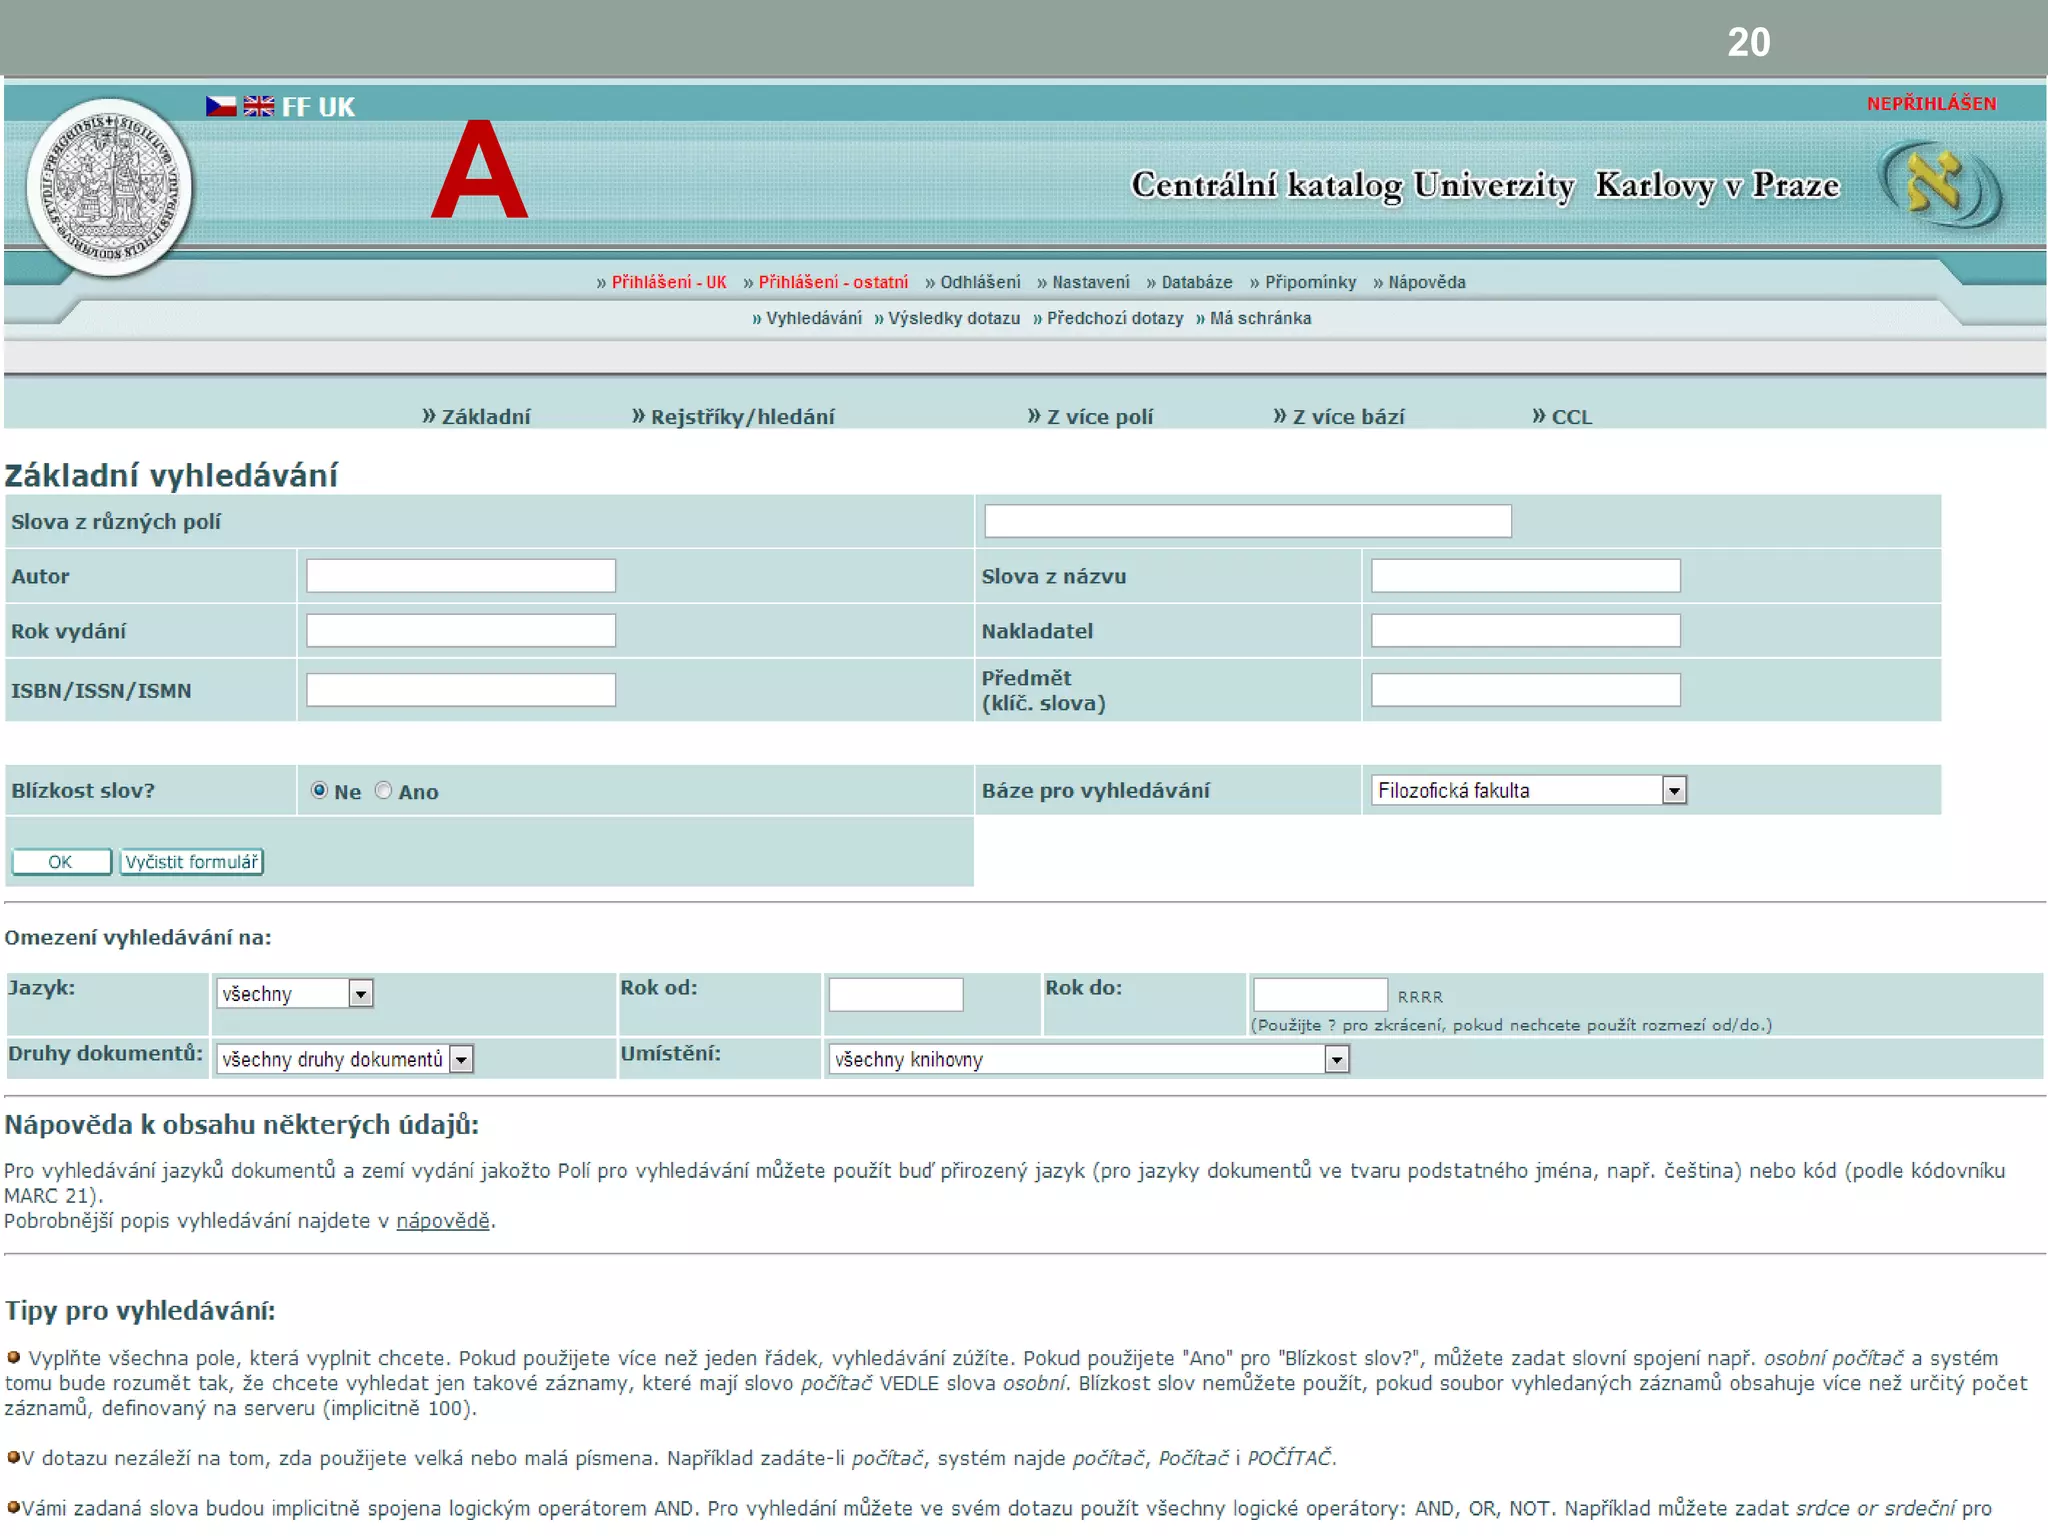Click the Přihlášení - UK login link

point(668,282)
